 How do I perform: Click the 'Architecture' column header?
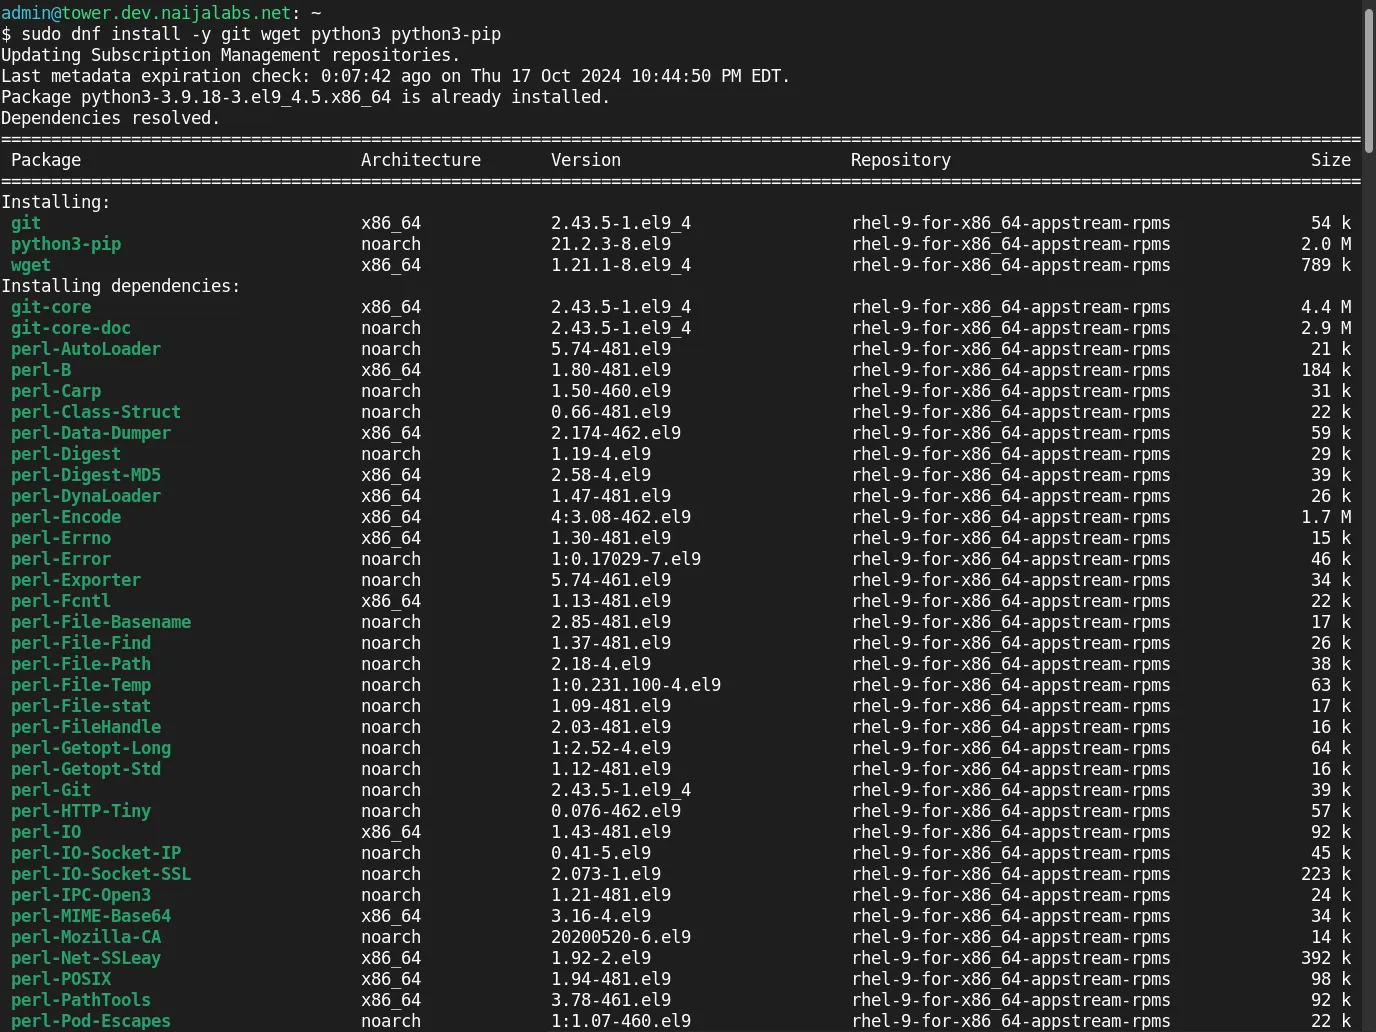[421, 160]
